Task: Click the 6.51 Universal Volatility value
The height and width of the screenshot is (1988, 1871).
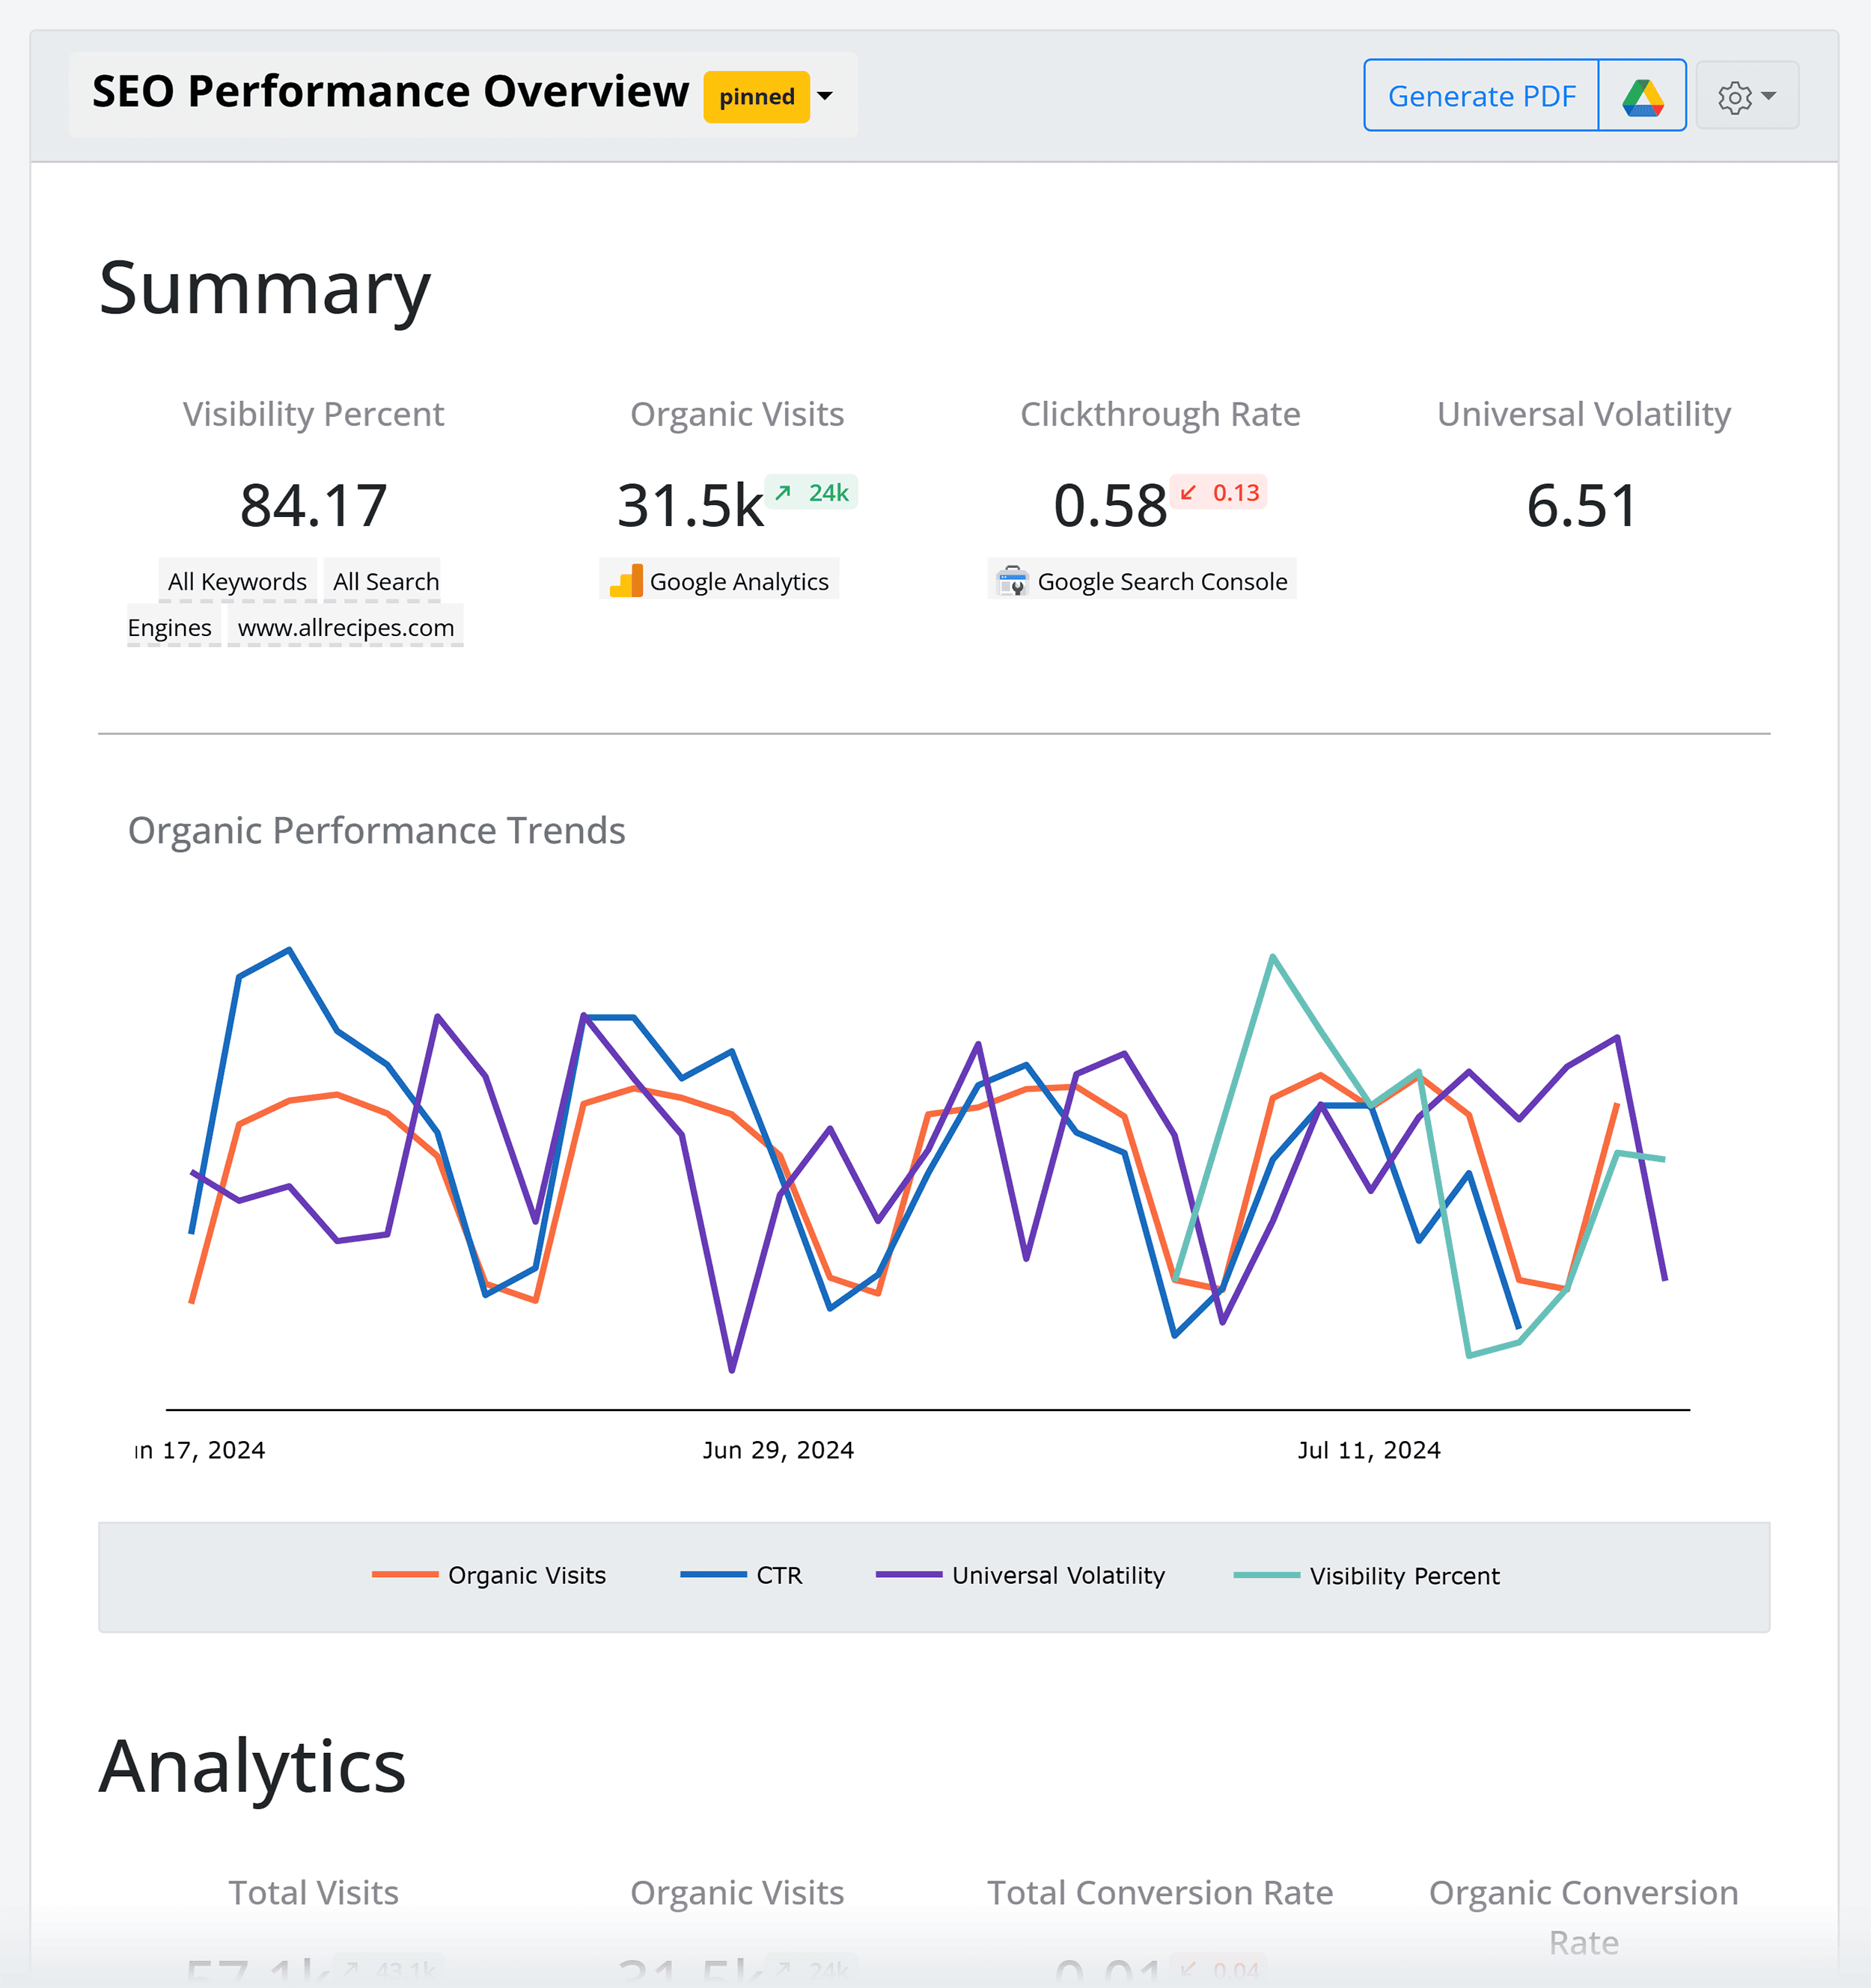Action: pos(1582,505)
